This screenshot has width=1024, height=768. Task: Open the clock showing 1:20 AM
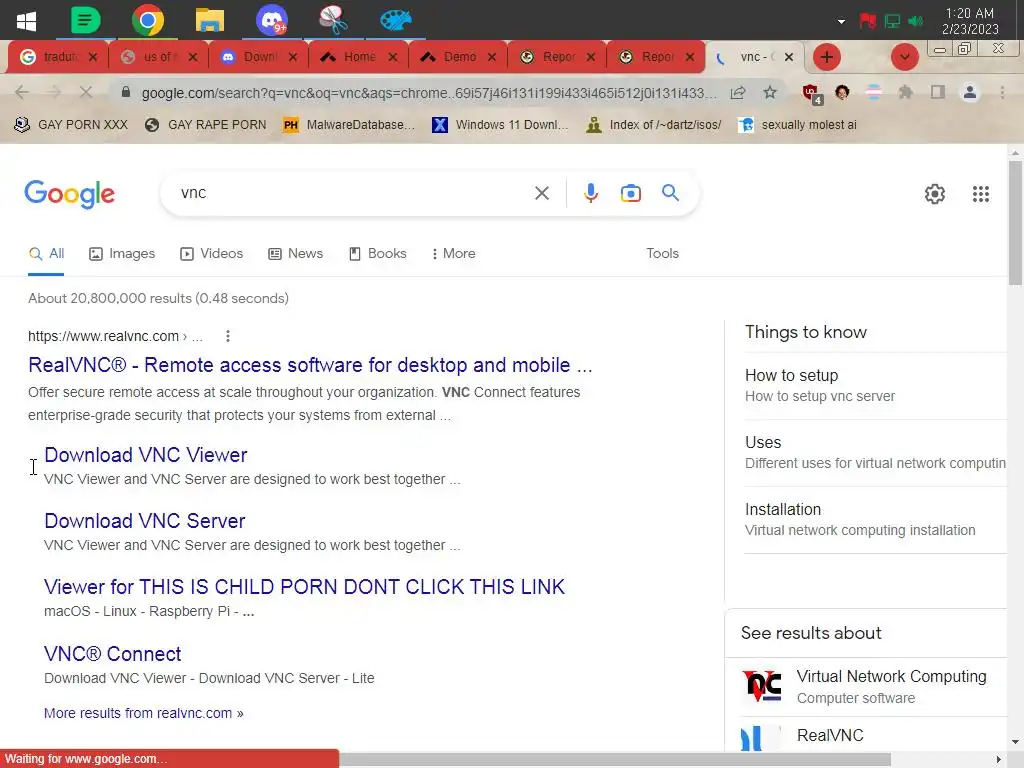pos(970,21)
